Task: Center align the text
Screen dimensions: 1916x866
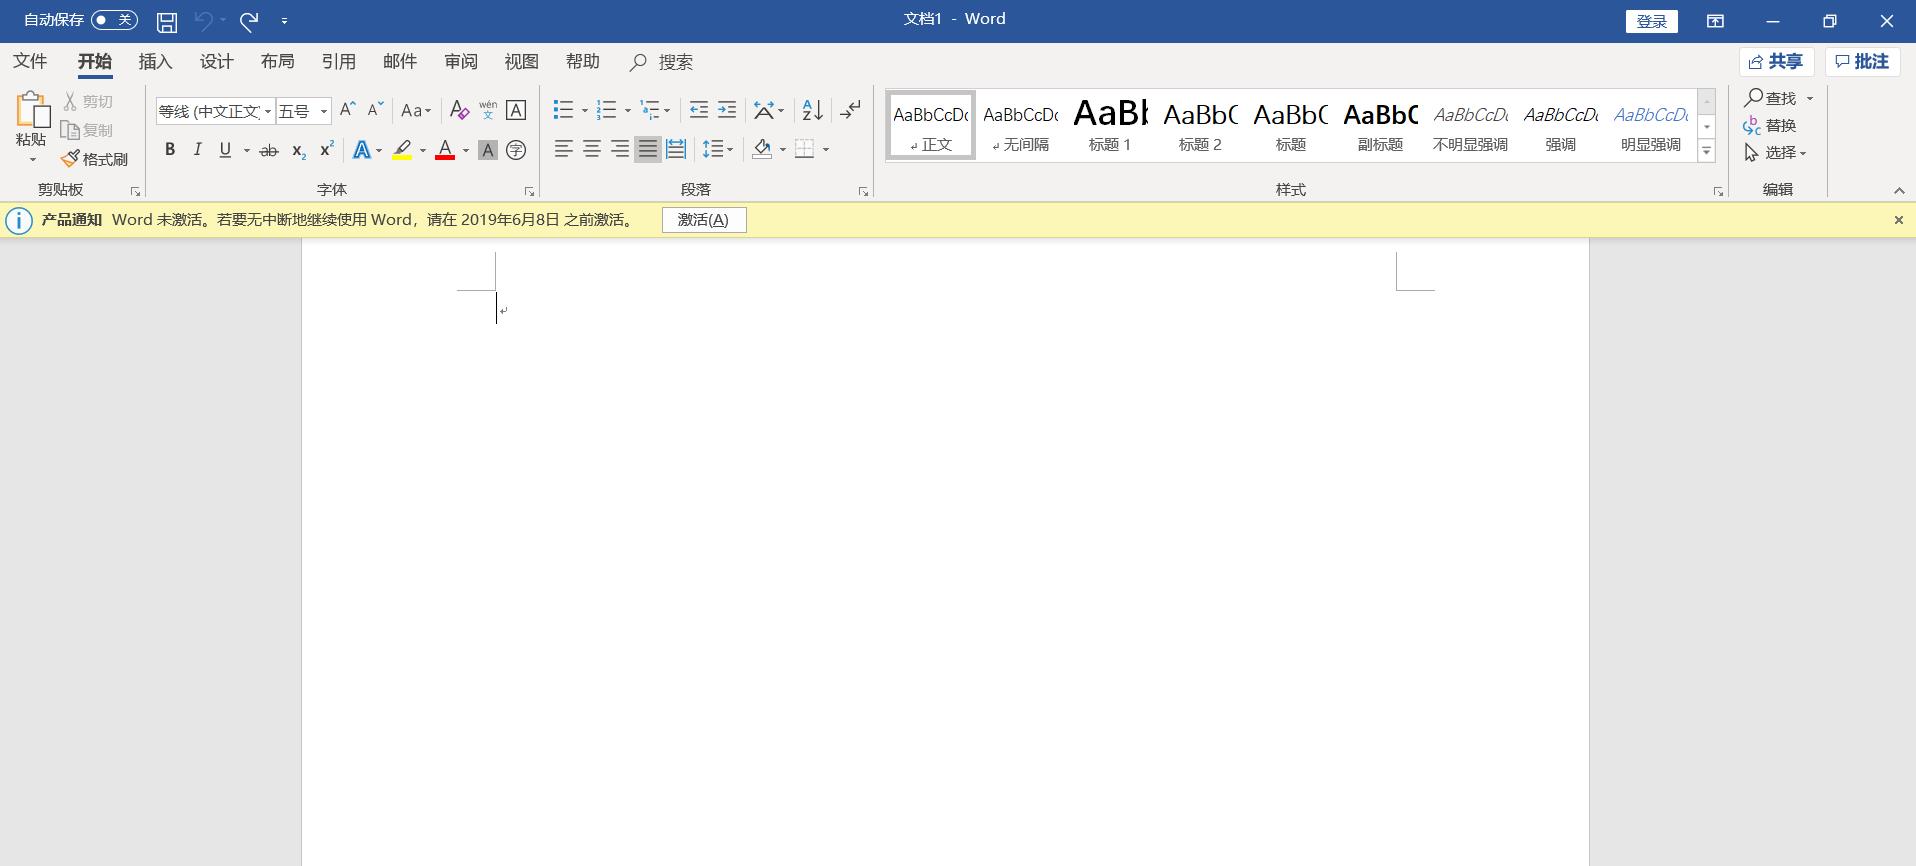Action: (x=592, y=149)
